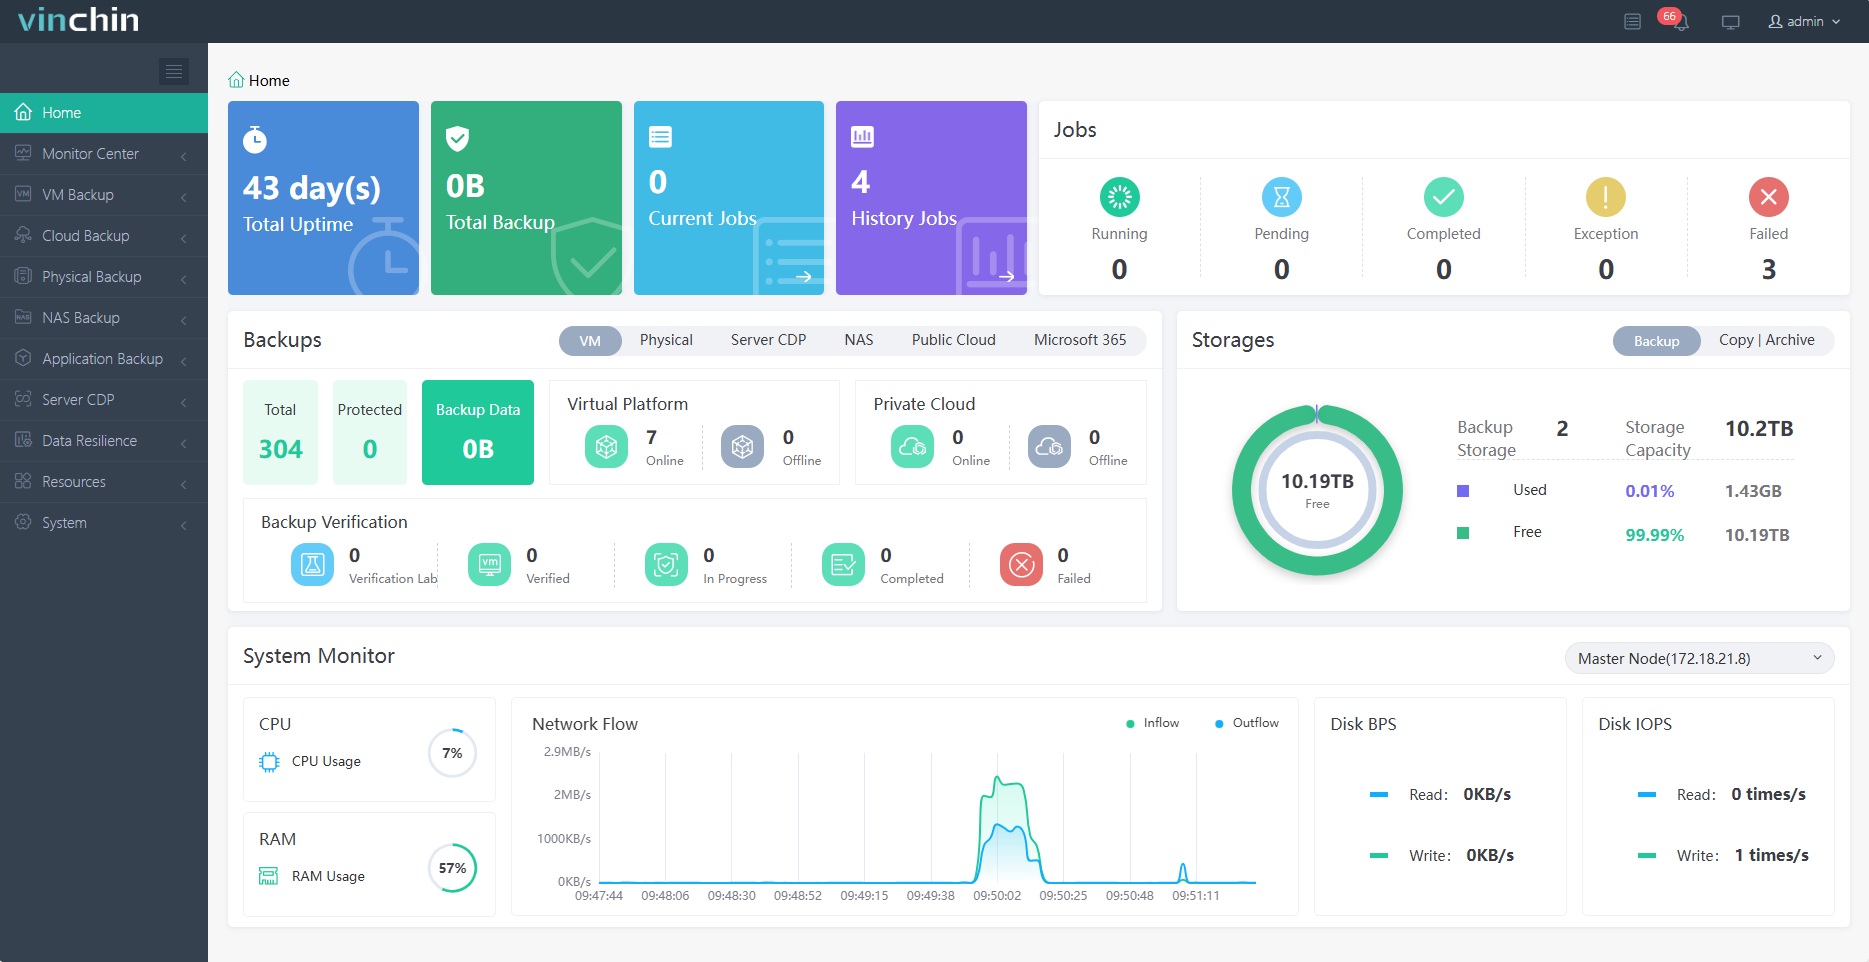Open Current Jobs via its arrow

click(803, 277)
